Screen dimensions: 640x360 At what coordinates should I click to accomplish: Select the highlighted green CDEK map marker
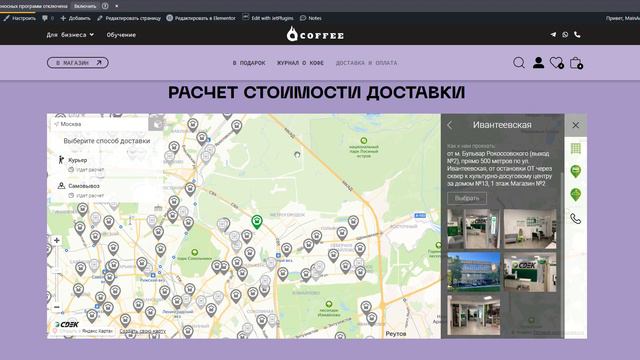click(x=256, y=222)
